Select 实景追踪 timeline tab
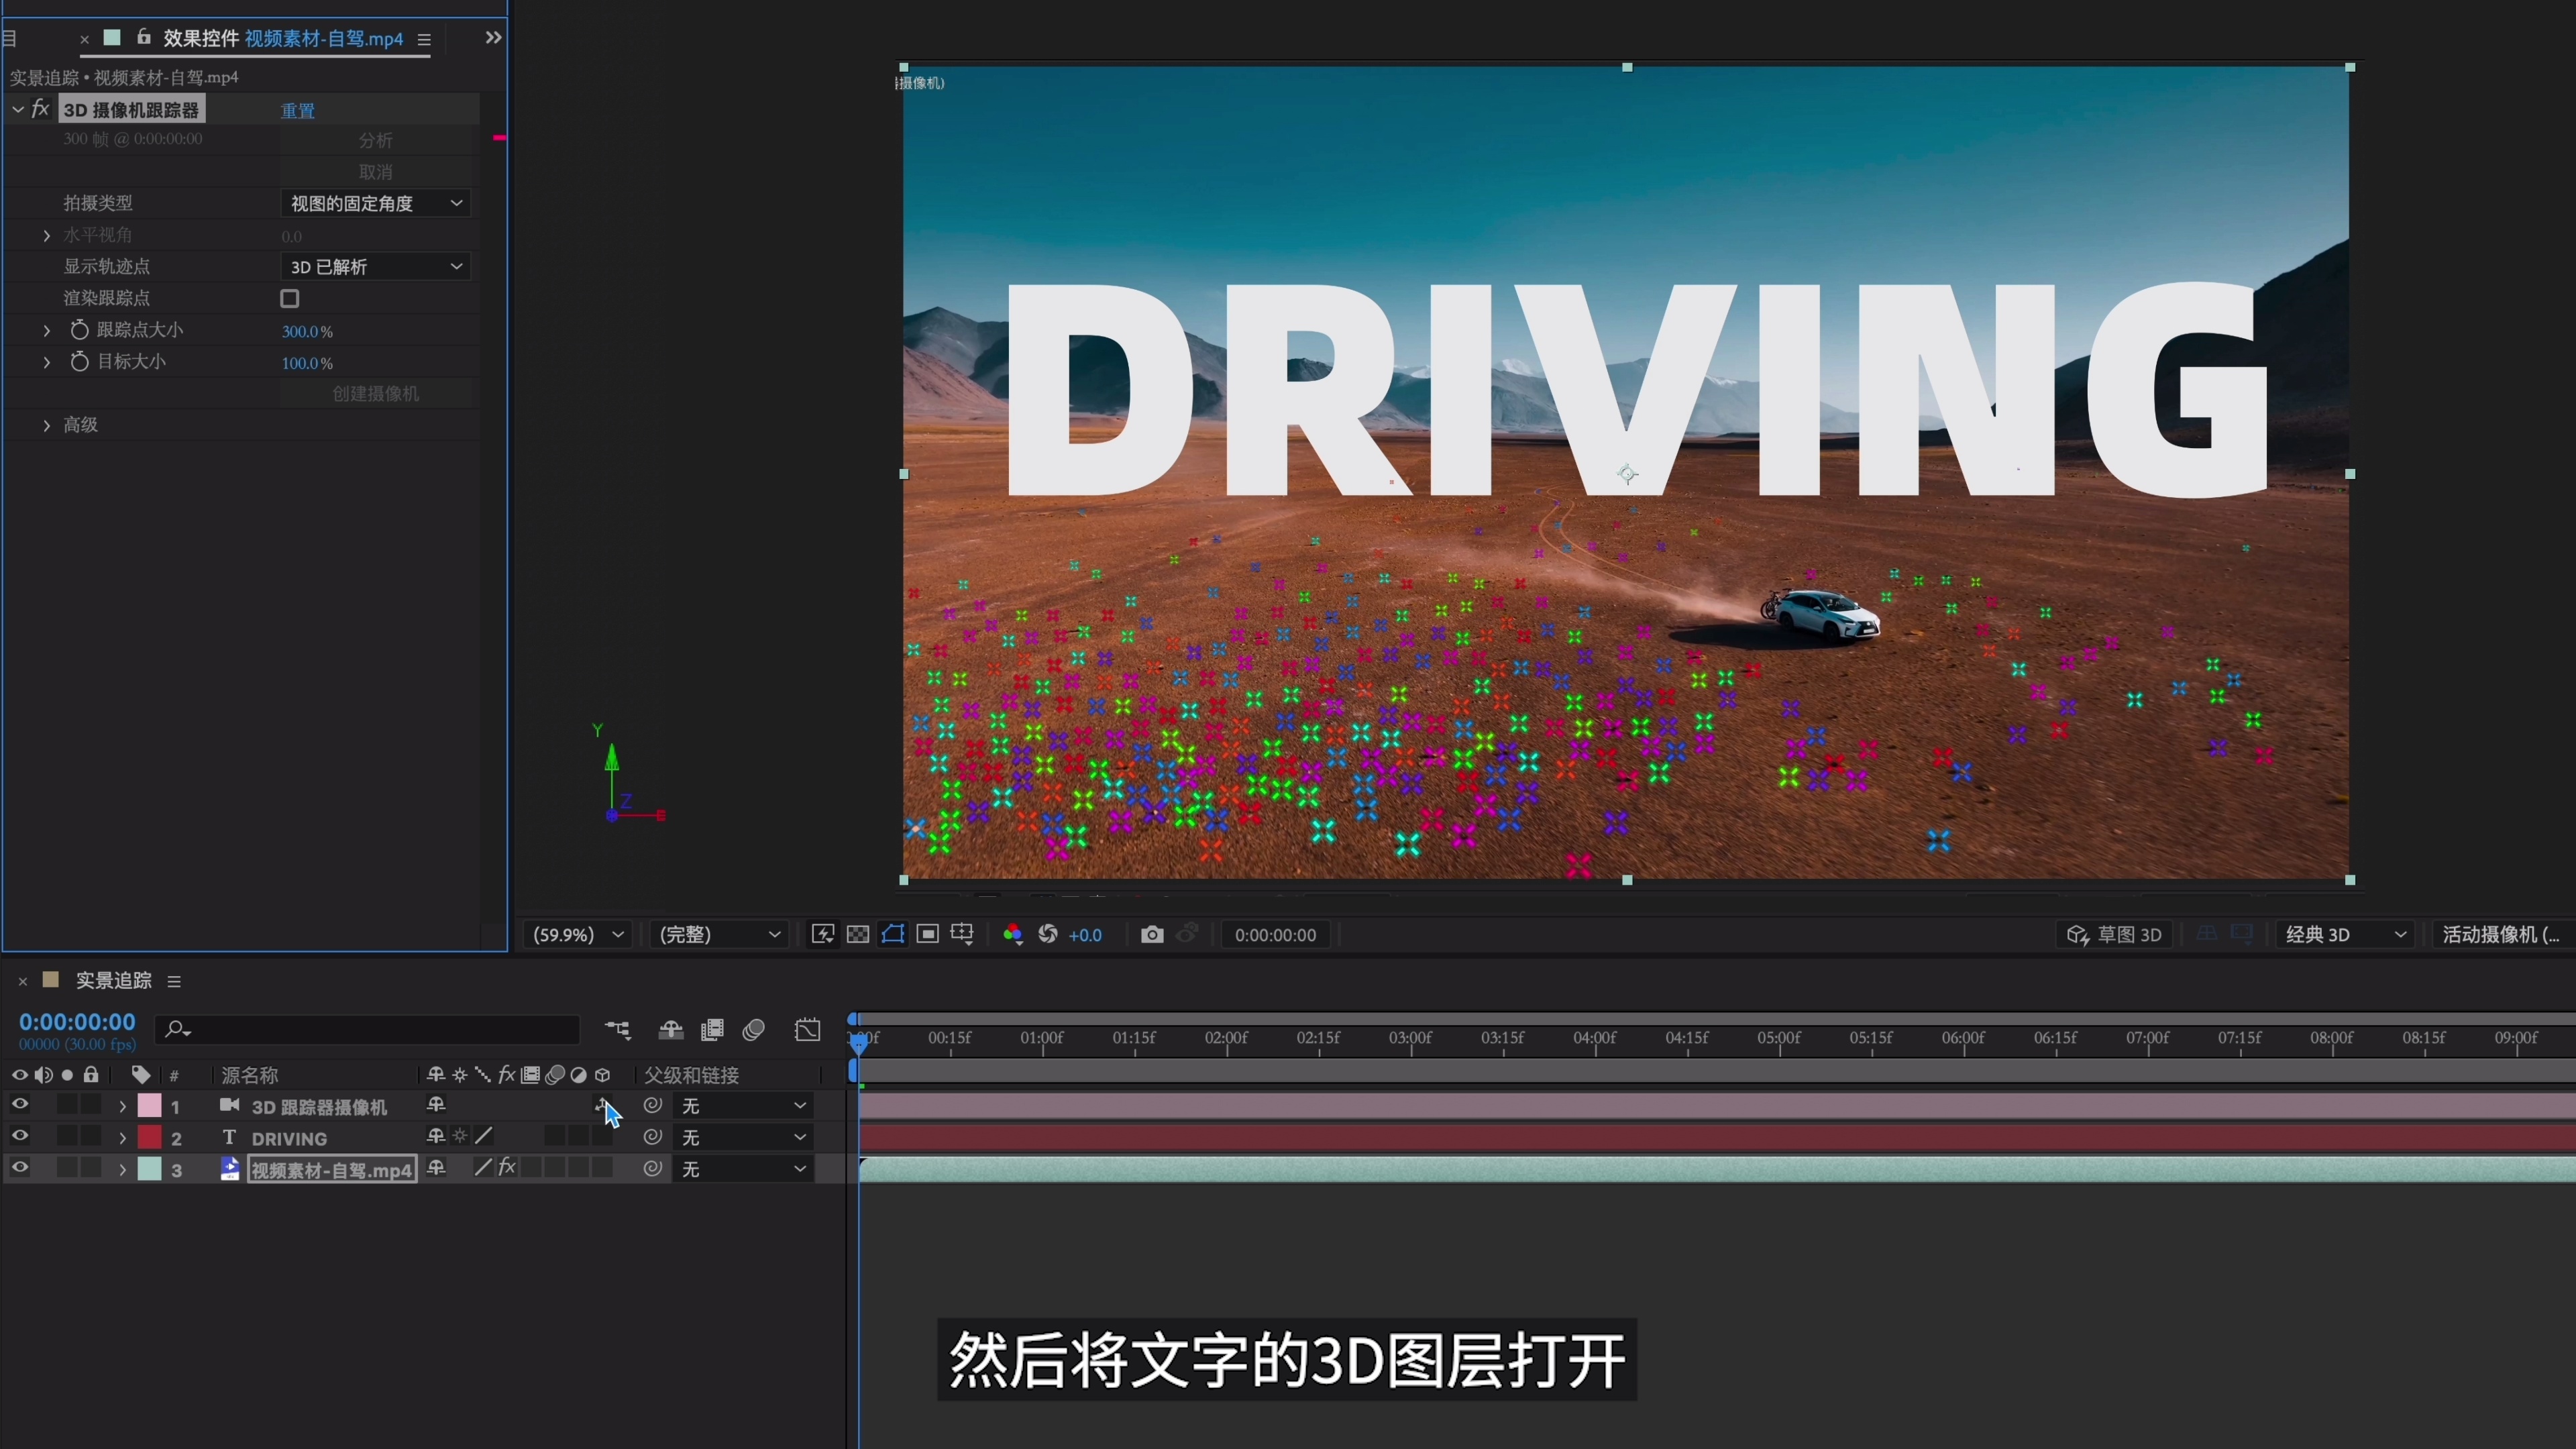Viewport: 2576px width, 1449px height. (x=114, y=981)
